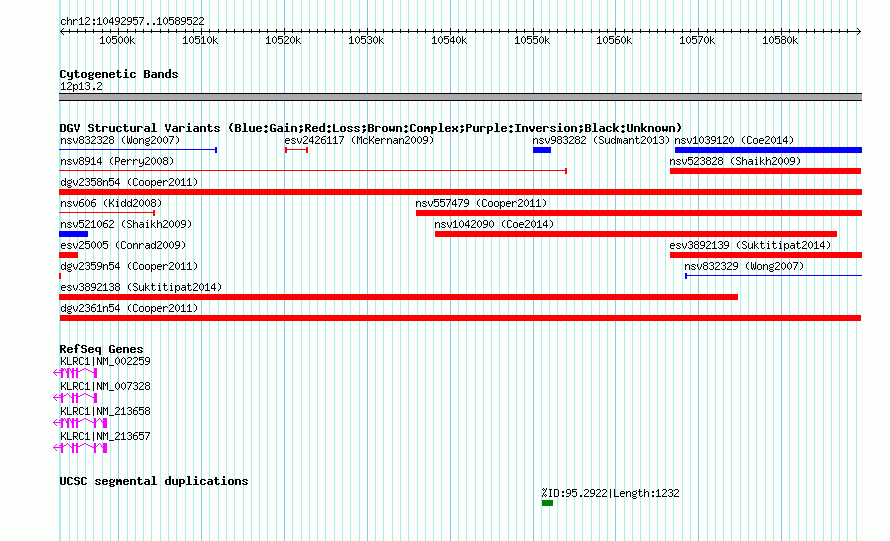Select the thin blue line of nsv832328
Image resolution: width=890 pixels, height=541 pixels.
[x=138, y=150]
